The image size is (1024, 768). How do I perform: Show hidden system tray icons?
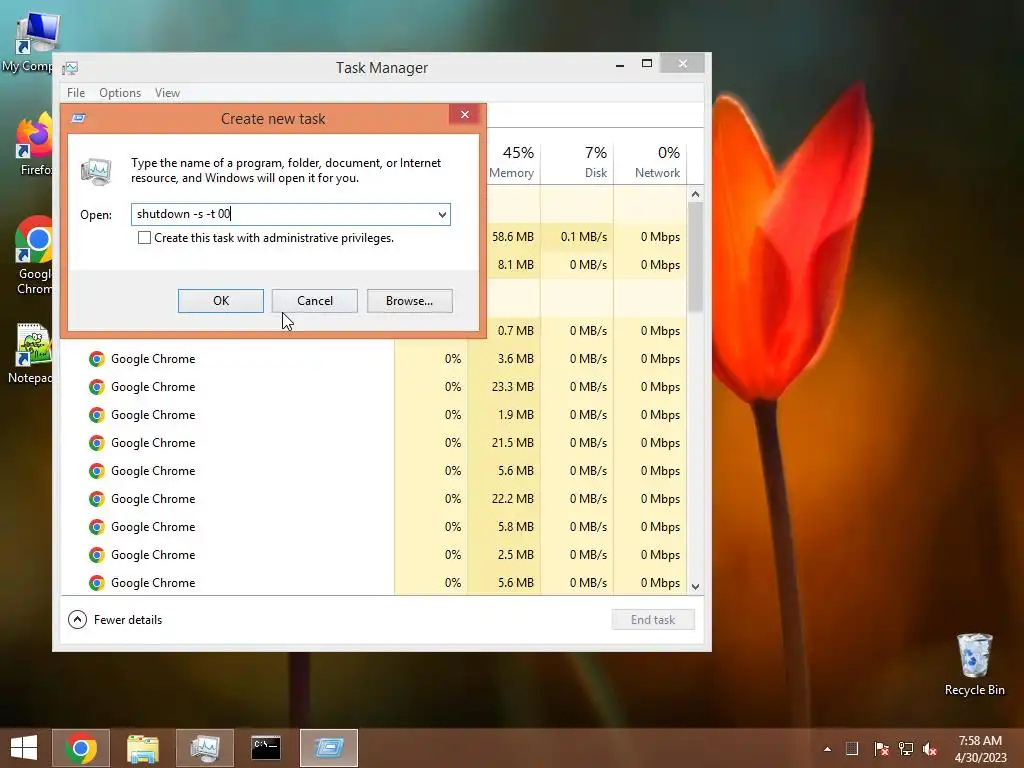pos(827,749)
